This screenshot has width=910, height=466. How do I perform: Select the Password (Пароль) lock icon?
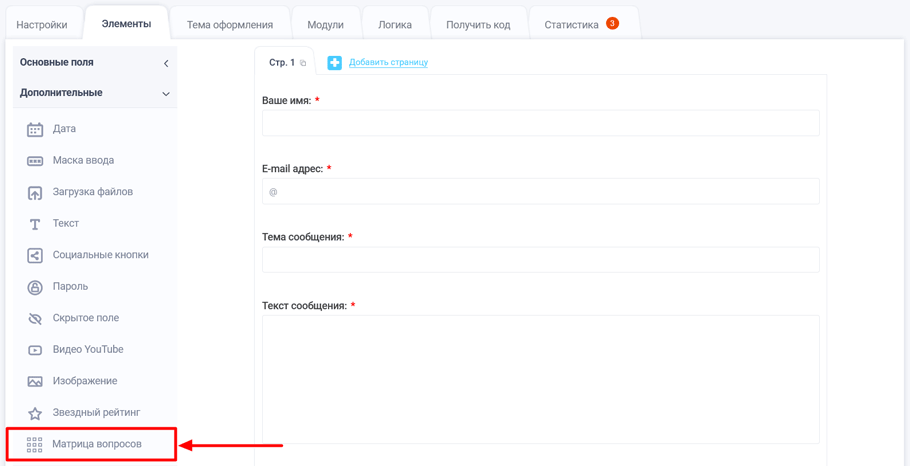(35, 287)
